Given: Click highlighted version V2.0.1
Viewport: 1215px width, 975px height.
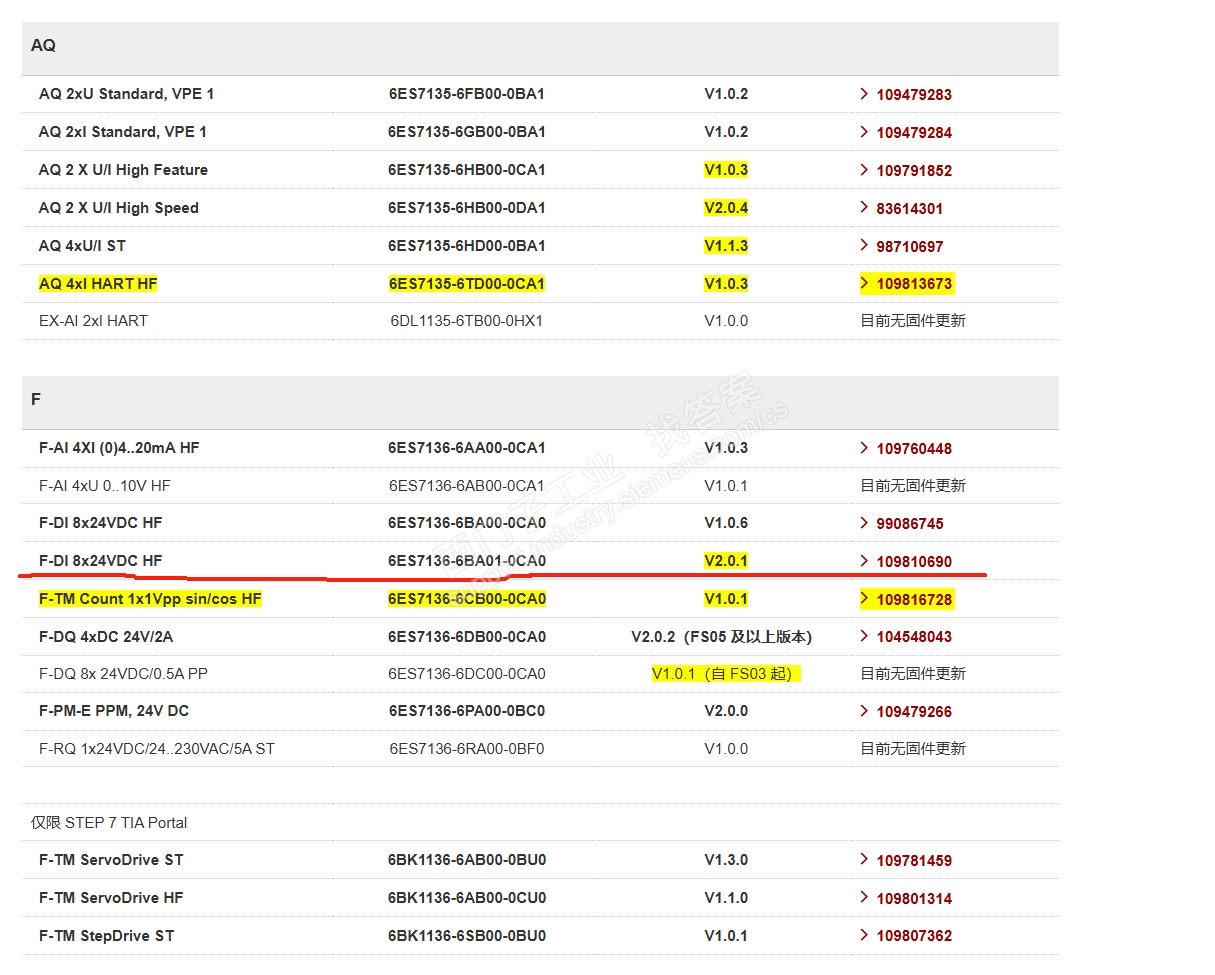Looking at the screenshot, I should click(x=726, y=561).
